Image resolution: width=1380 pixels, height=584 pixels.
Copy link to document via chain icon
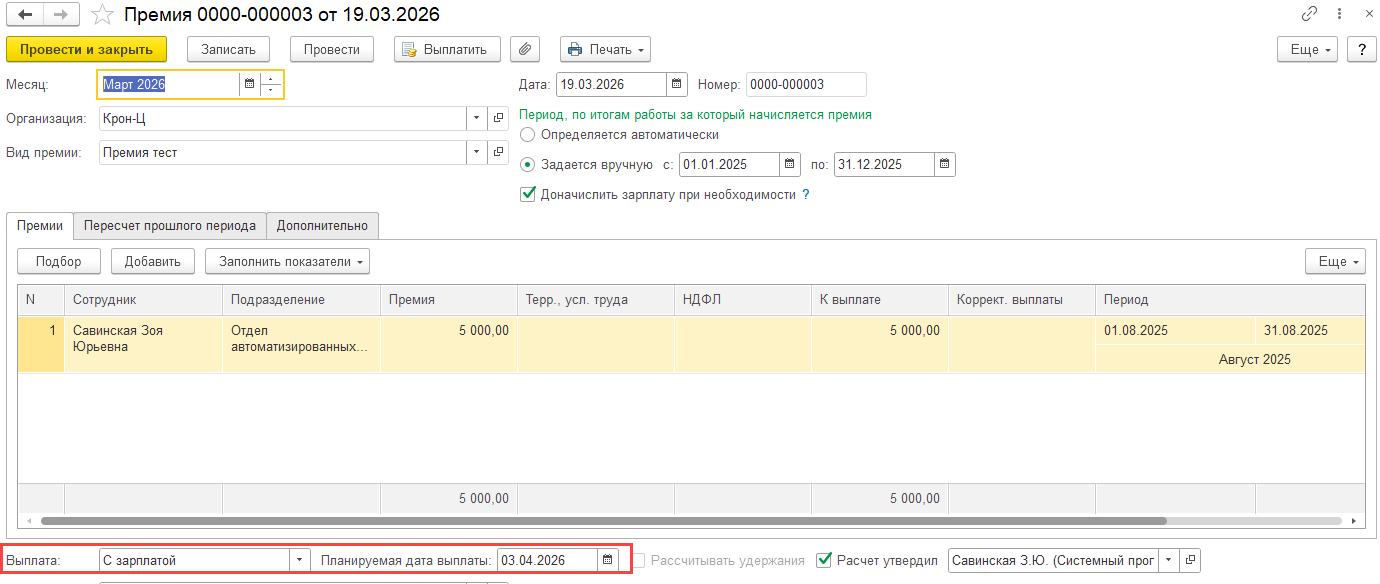point(1309,14)
